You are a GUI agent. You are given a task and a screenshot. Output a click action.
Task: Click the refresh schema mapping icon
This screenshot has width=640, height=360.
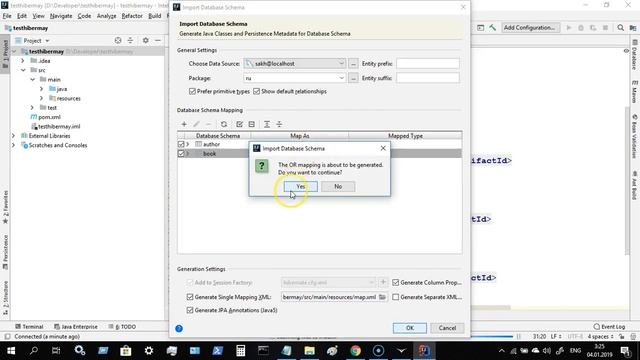tap(224, 124)
